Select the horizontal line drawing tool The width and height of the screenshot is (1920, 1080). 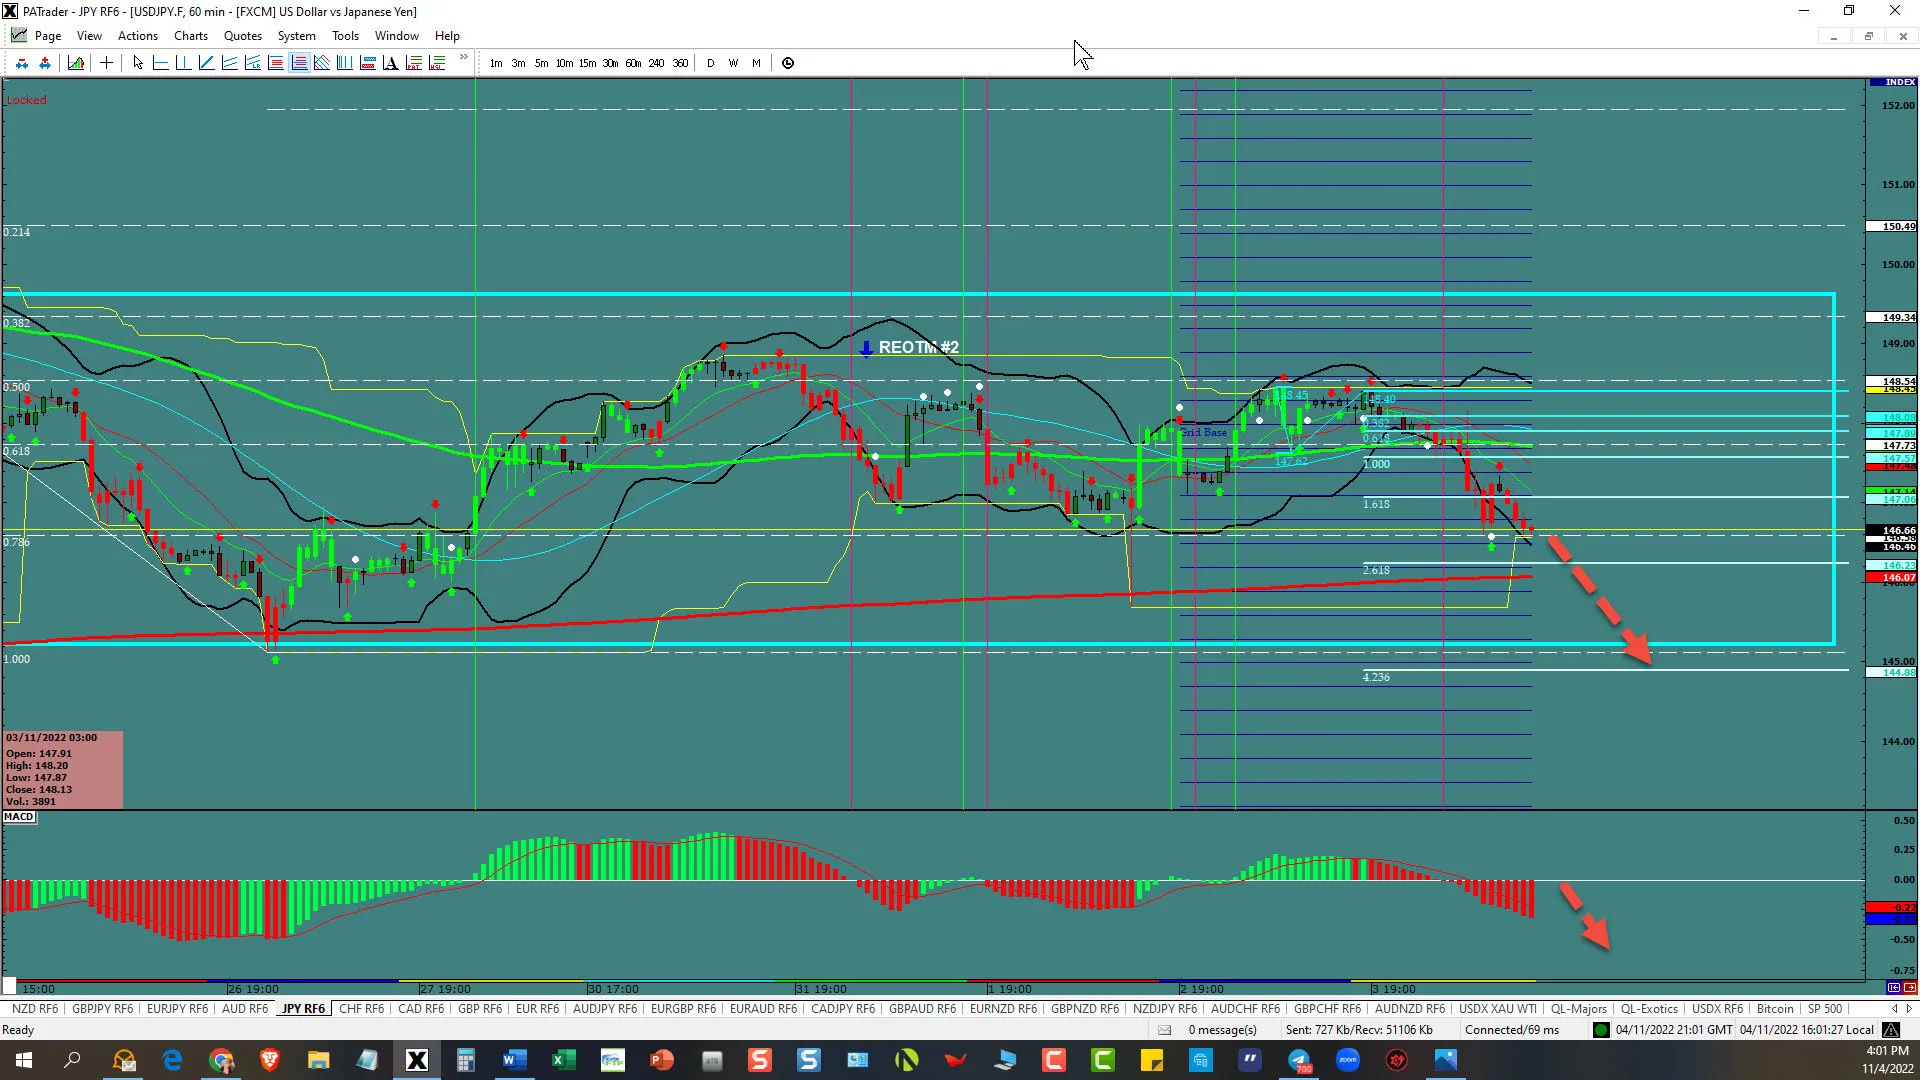160,63
